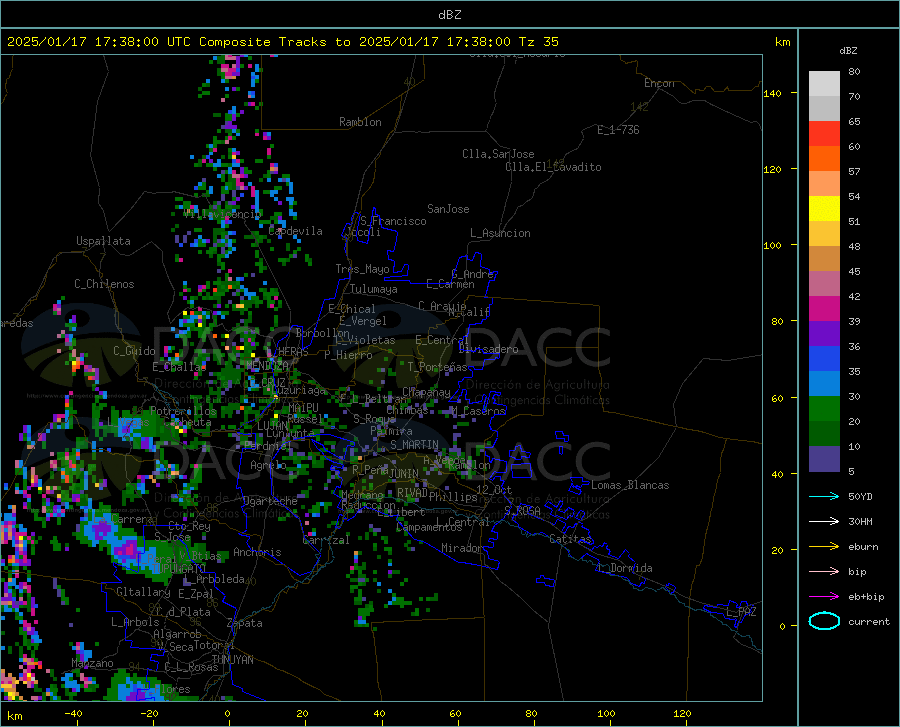Viewport: 900px width, 727px height.
Task: Click the 140 km vertical axis tick
Action: [x=772, y=93]
